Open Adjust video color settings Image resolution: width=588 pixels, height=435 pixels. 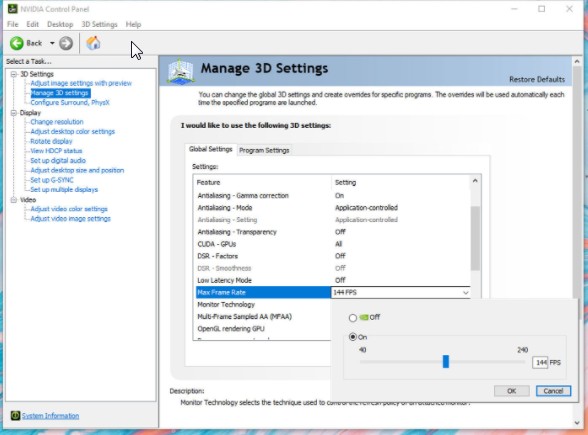(69, 209)
